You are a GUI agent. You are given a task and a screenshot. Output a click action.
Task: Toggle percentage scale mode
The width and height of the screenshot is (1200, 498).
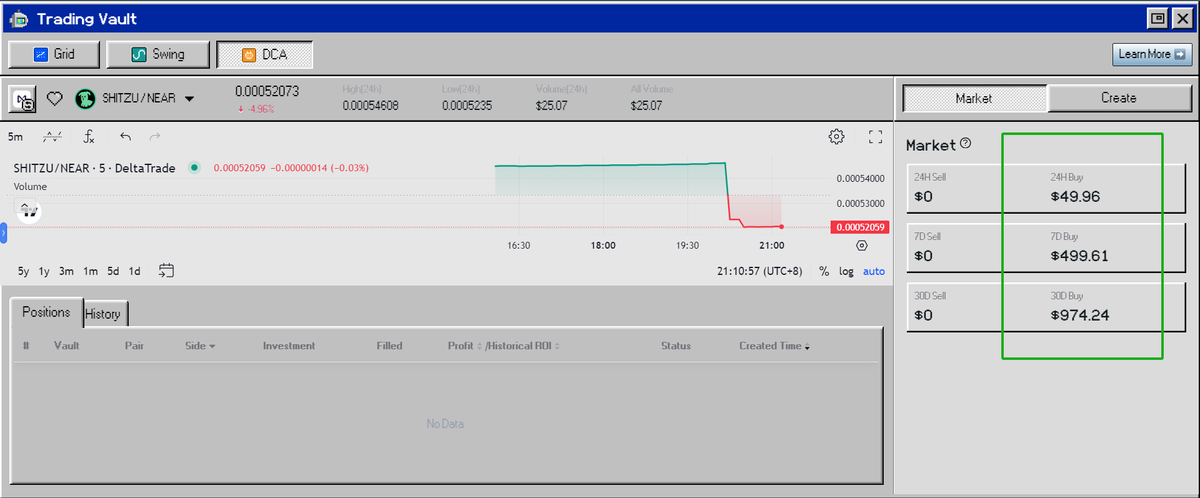(x=824, y=271)
